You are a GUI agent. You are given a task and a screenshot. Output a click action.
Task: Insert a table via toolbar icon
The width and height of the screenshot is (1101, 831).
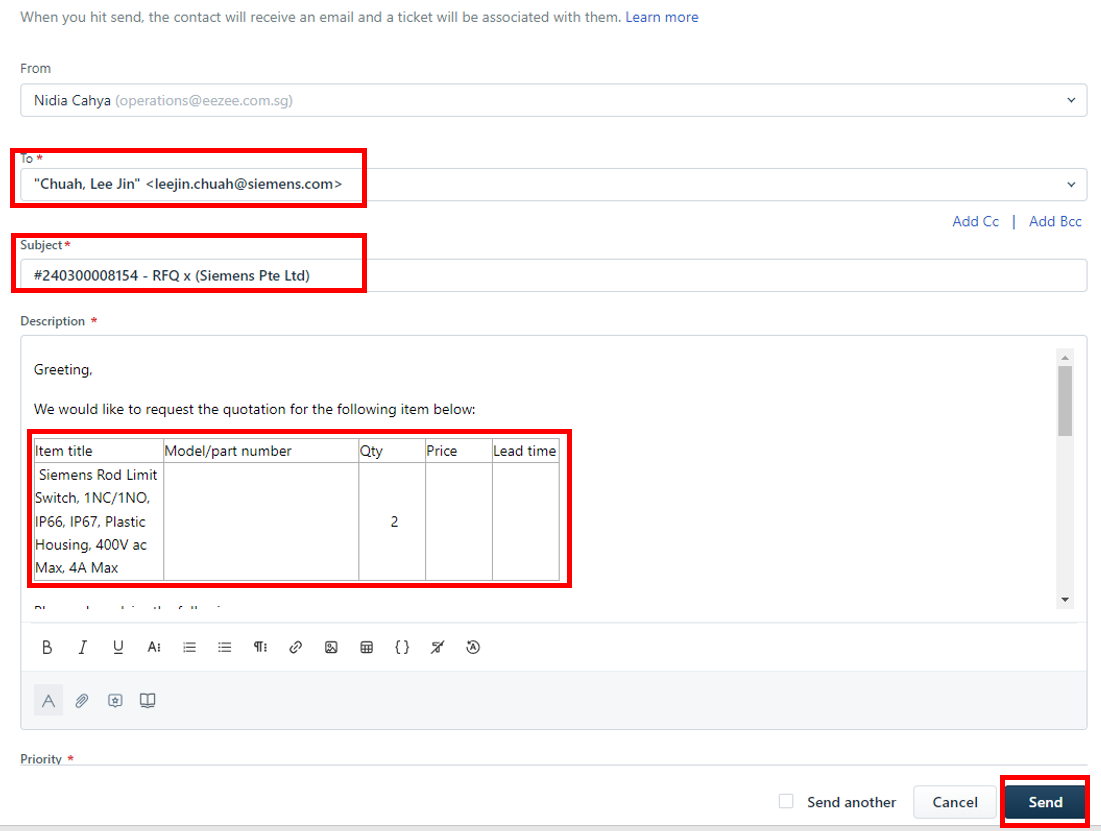pyautogui.click(x=367, y=647)
